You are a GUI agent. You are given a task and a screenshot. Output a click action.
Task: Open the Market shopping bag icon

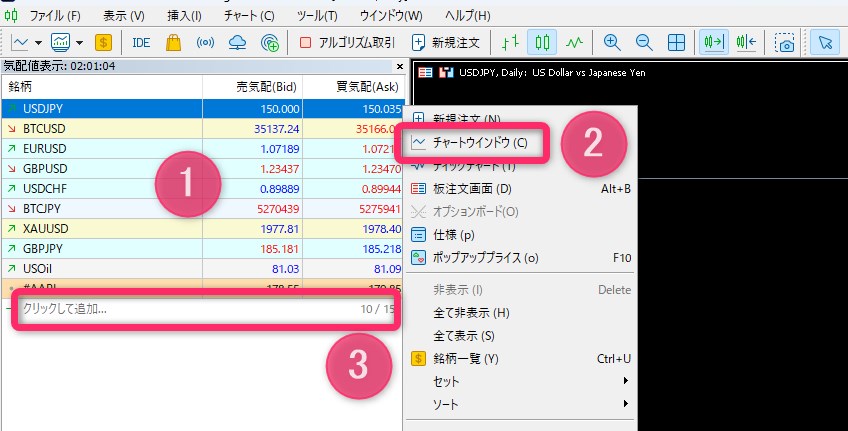click(x=173, y=42)
